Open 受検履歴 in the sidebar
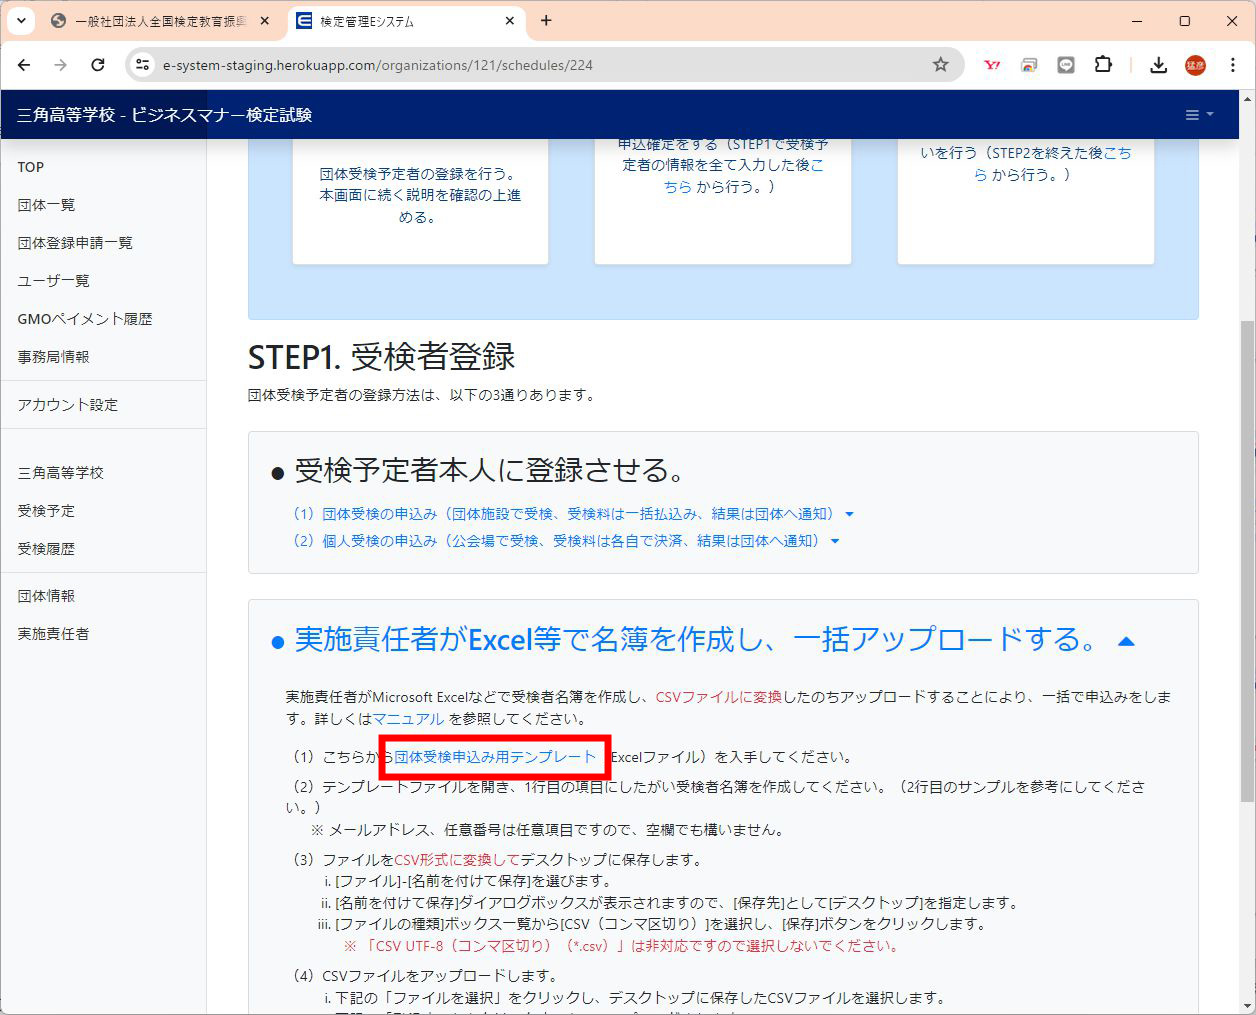The height and width of the screenshot is (1015, 1256). 46,549
